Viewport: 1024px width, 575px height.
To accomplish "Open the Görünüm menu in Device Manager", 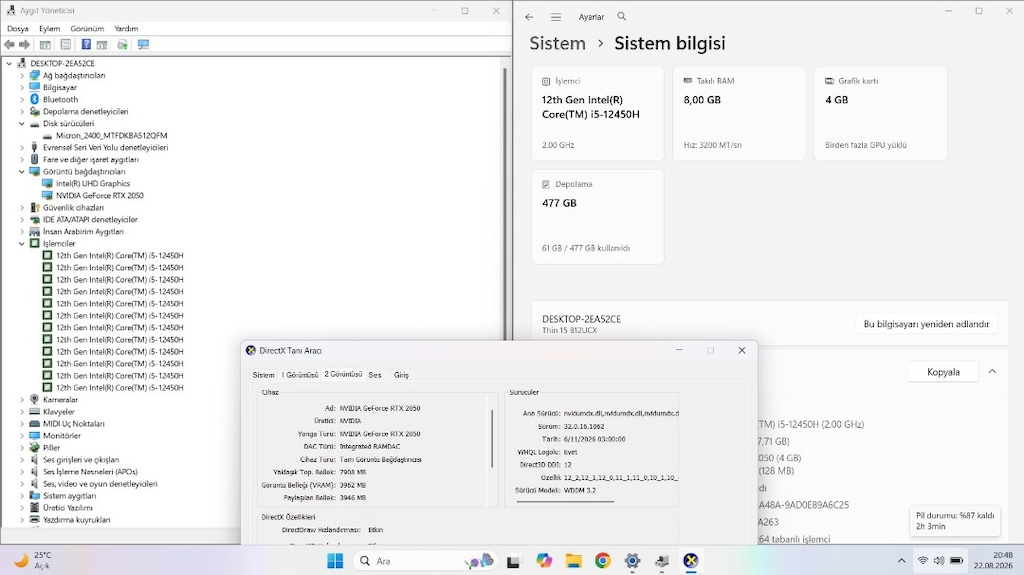I will click(87, 29).
